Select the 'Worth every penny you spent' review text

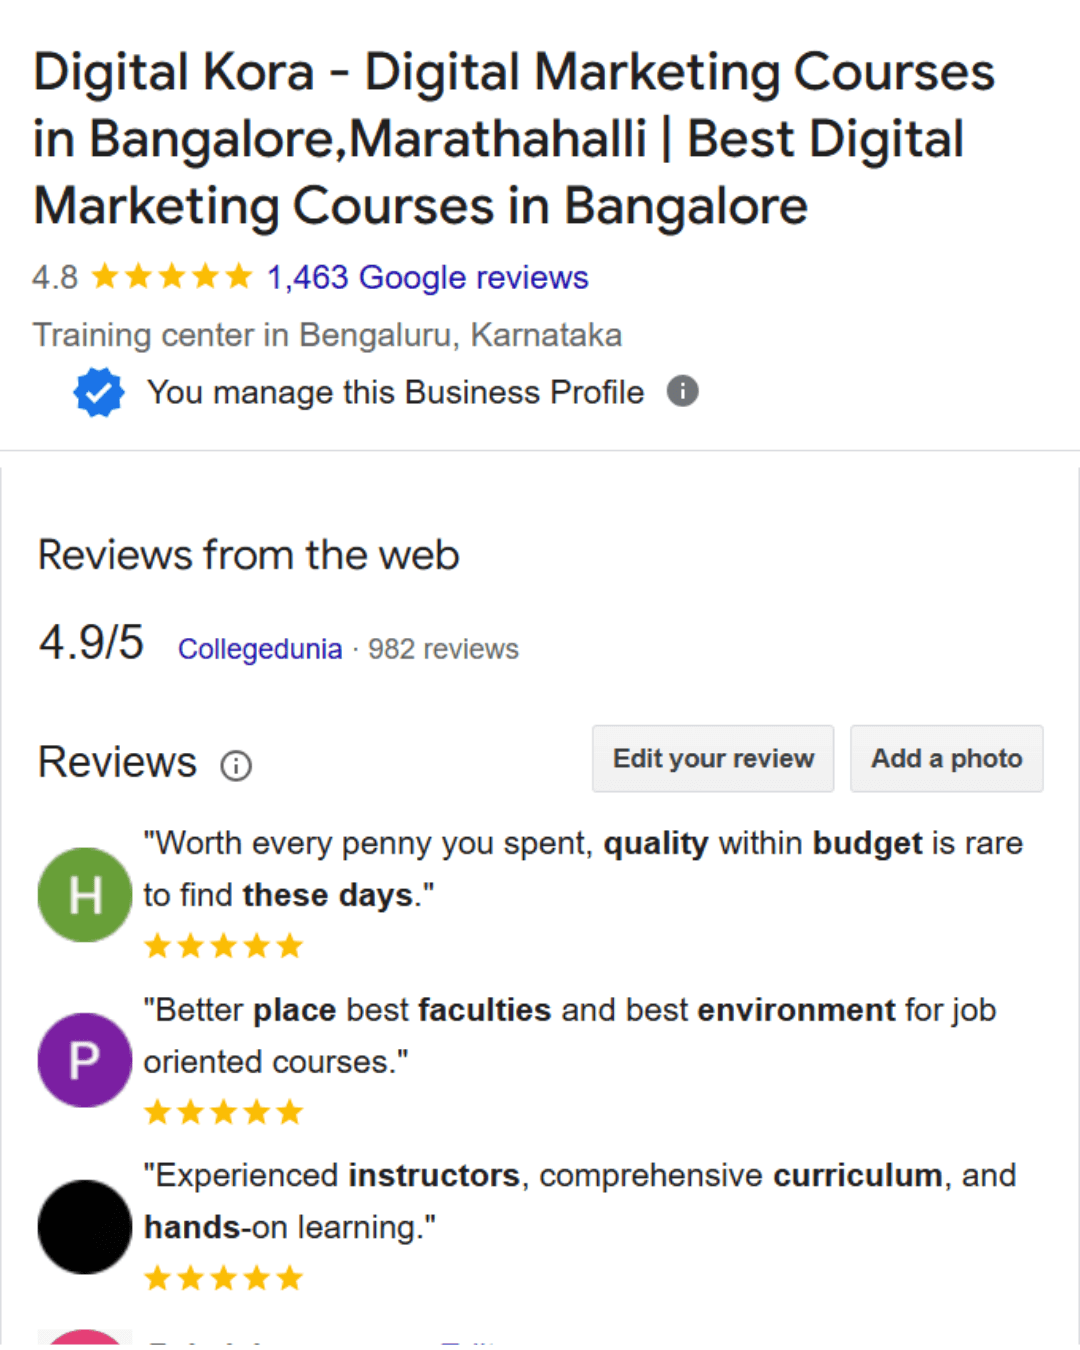pyautogui.click(x=583, y=869)
